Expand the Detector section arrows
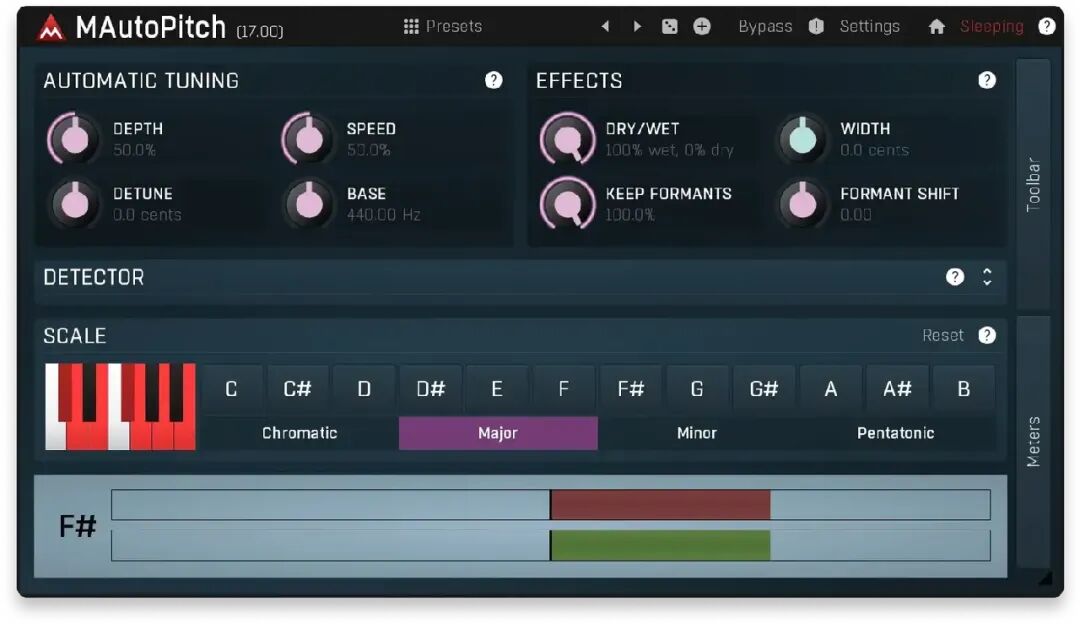 (x=987, y=277)
